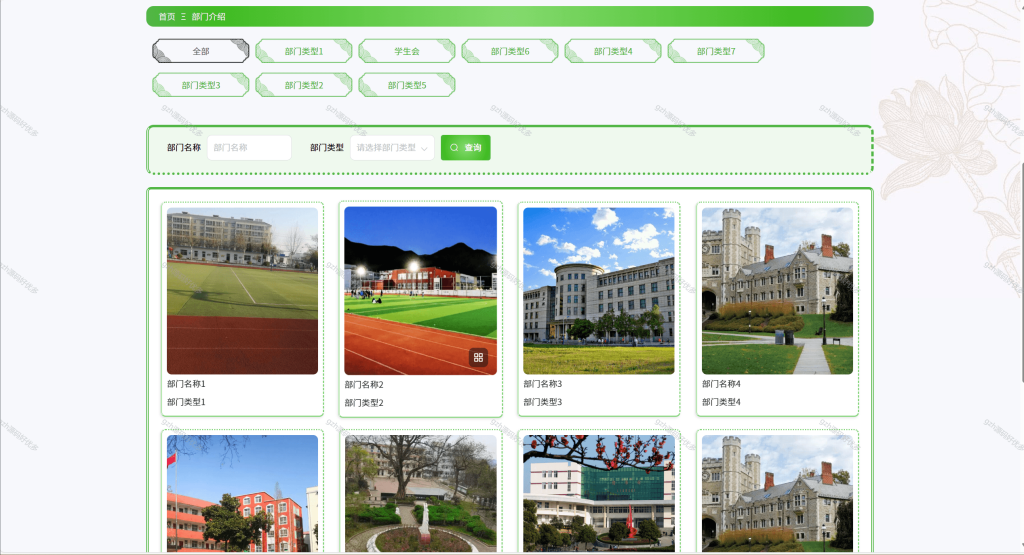Open the second-row castle building thumbnail
The height and width of the screenshot is (555, 1024).
tap(777, 494)
